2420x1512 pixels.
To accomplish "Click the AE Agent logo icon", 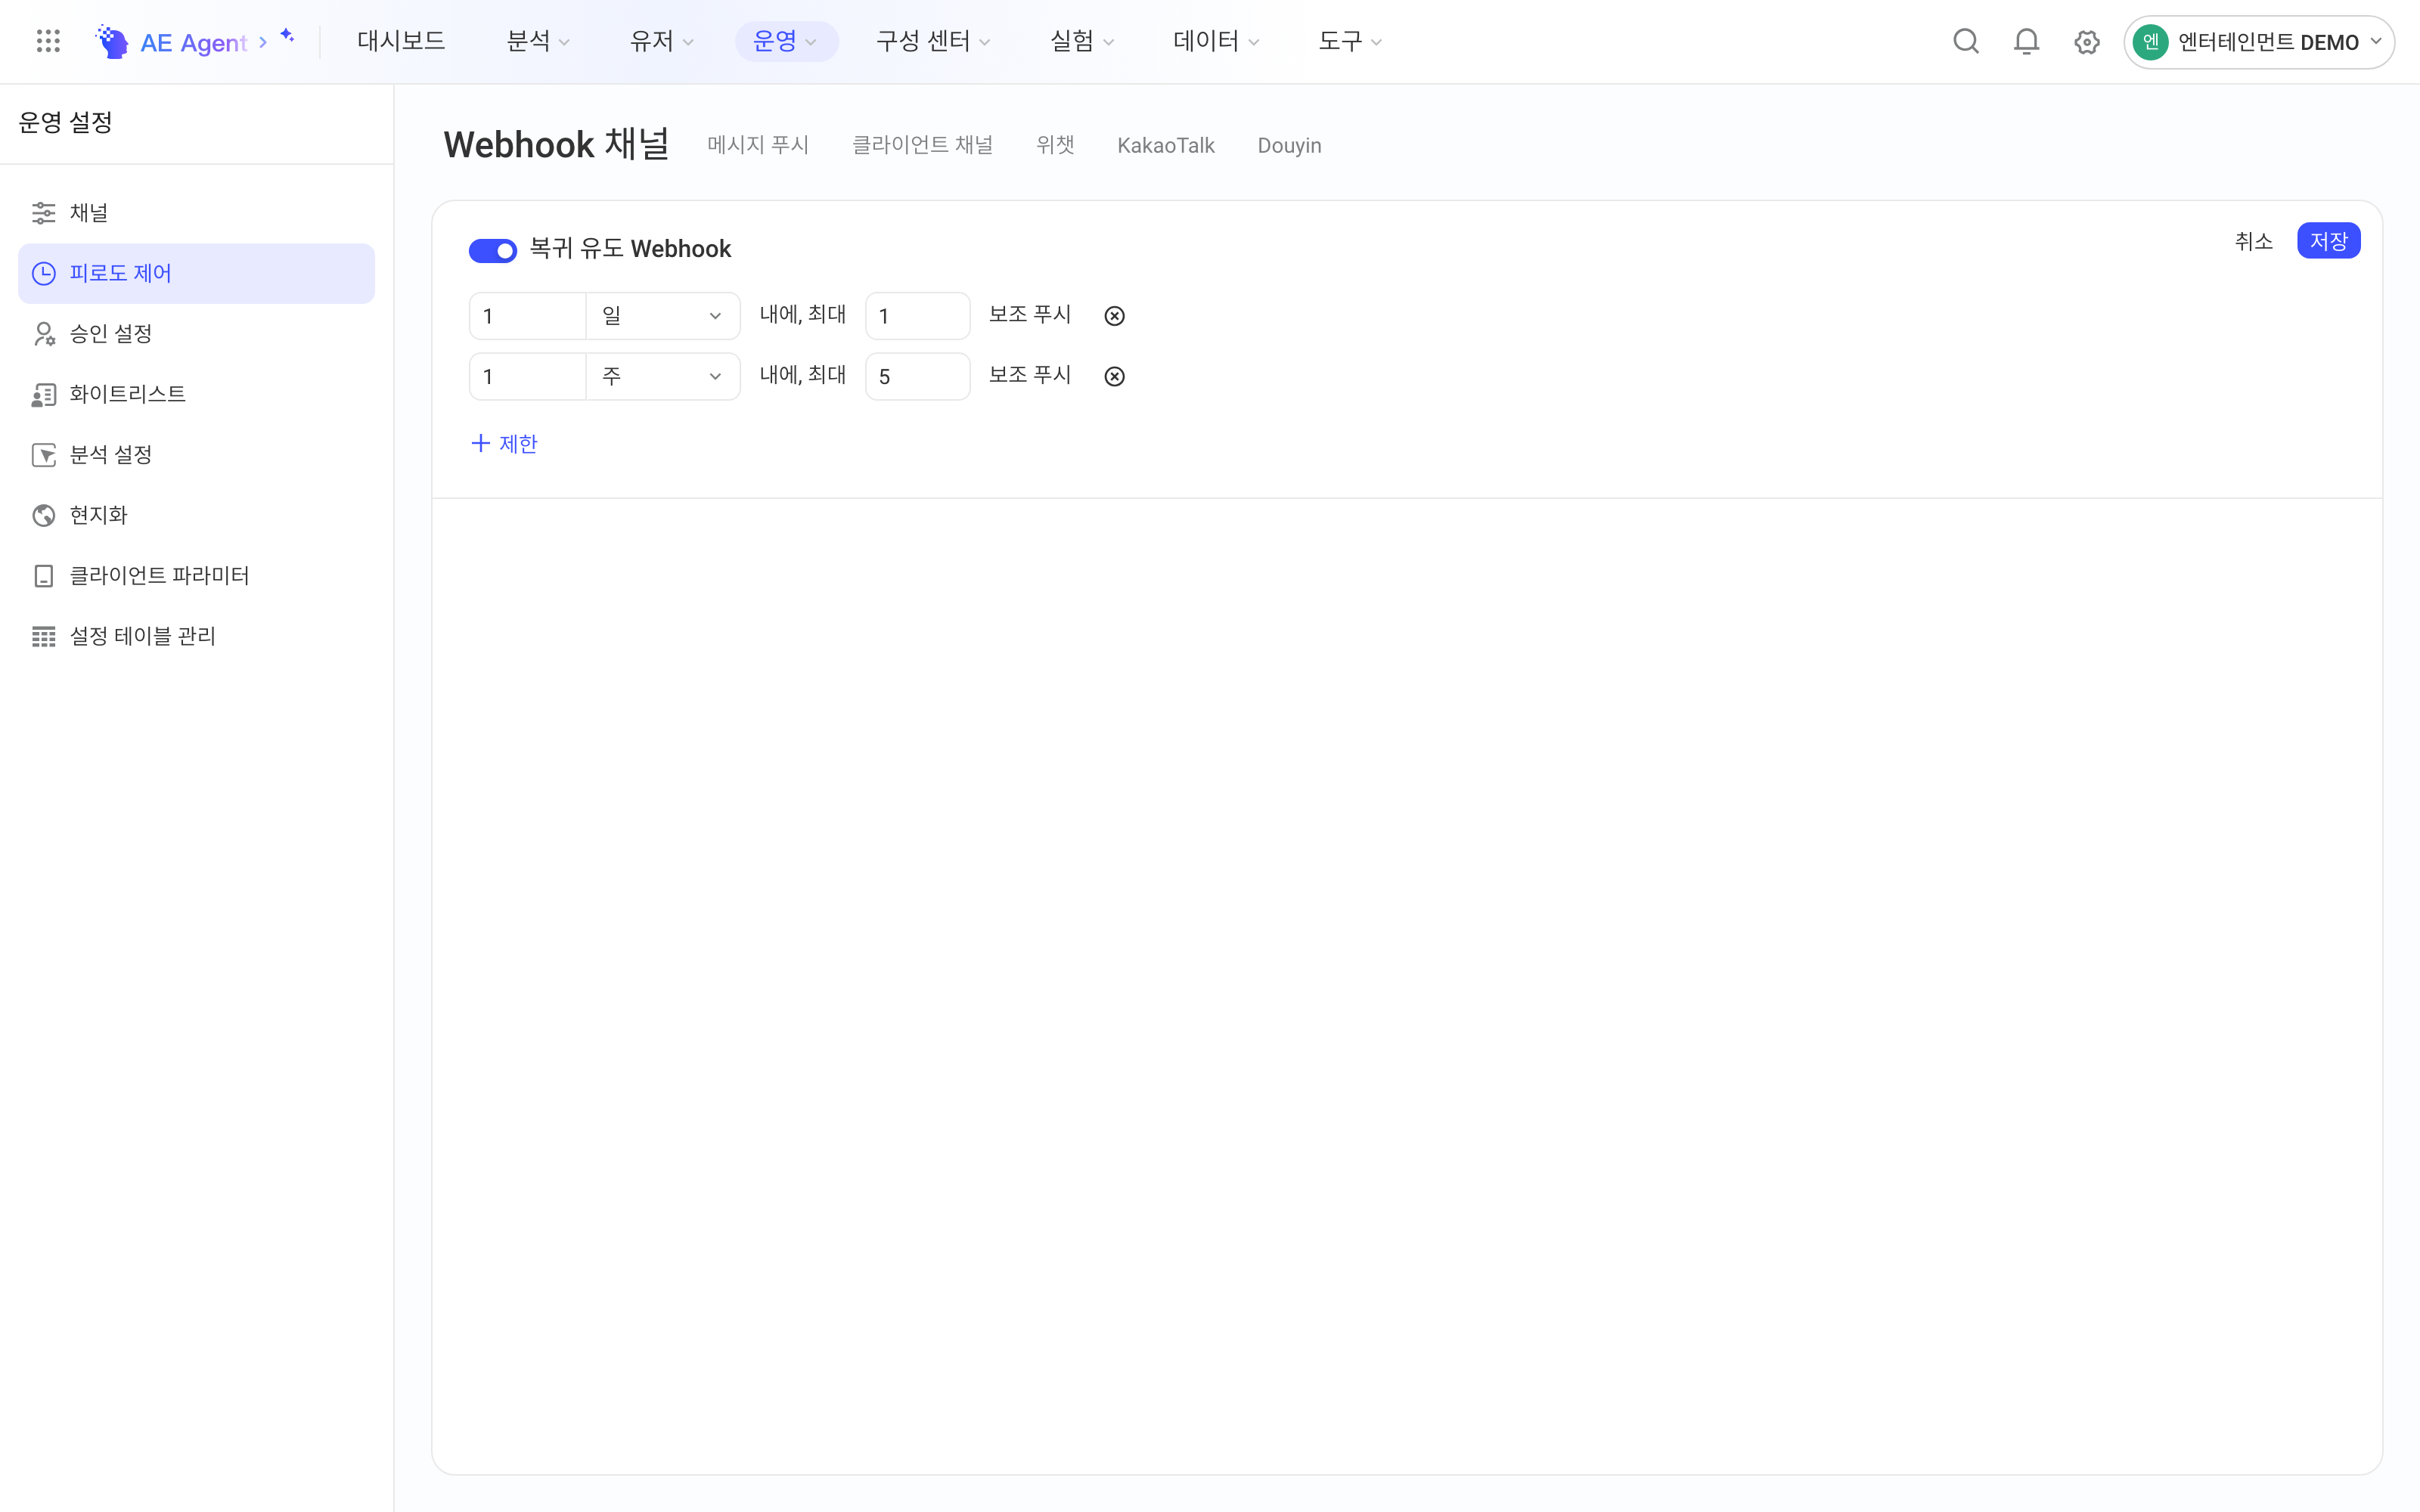I will coord(112,41).
